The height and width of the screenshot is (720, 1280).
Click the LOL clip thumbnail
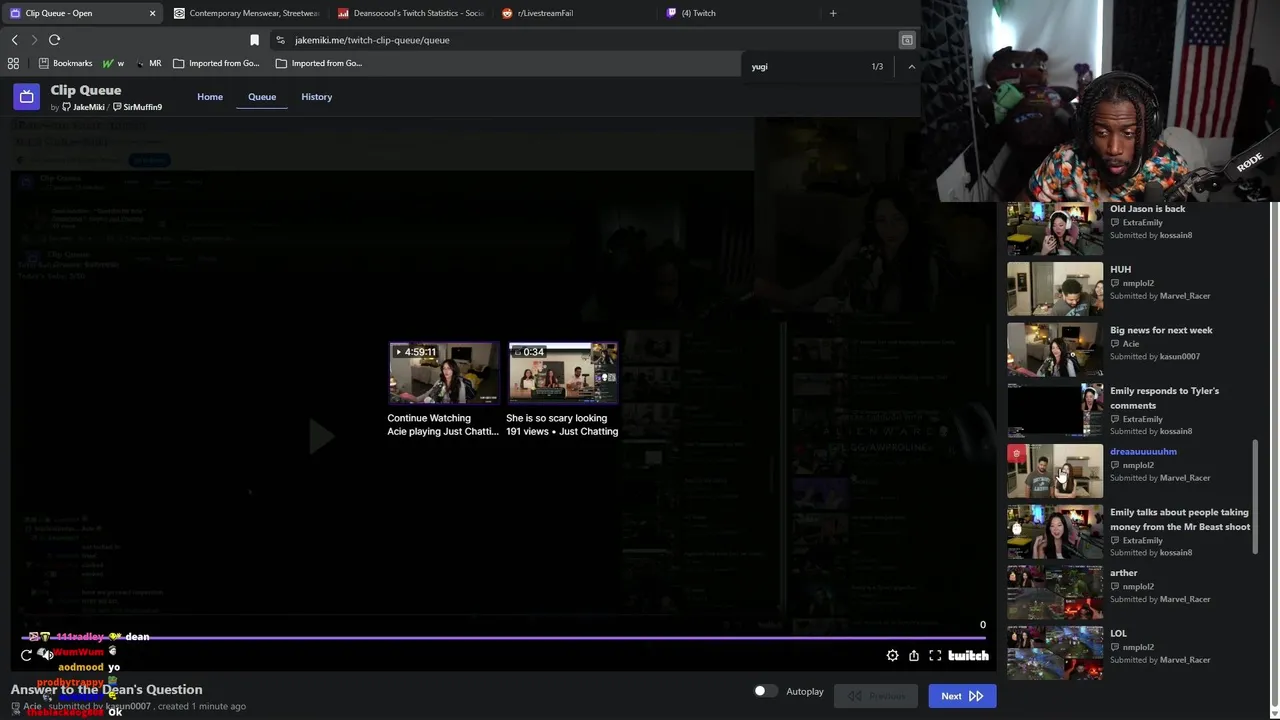pyautogui.click(x=1055, y=654)
